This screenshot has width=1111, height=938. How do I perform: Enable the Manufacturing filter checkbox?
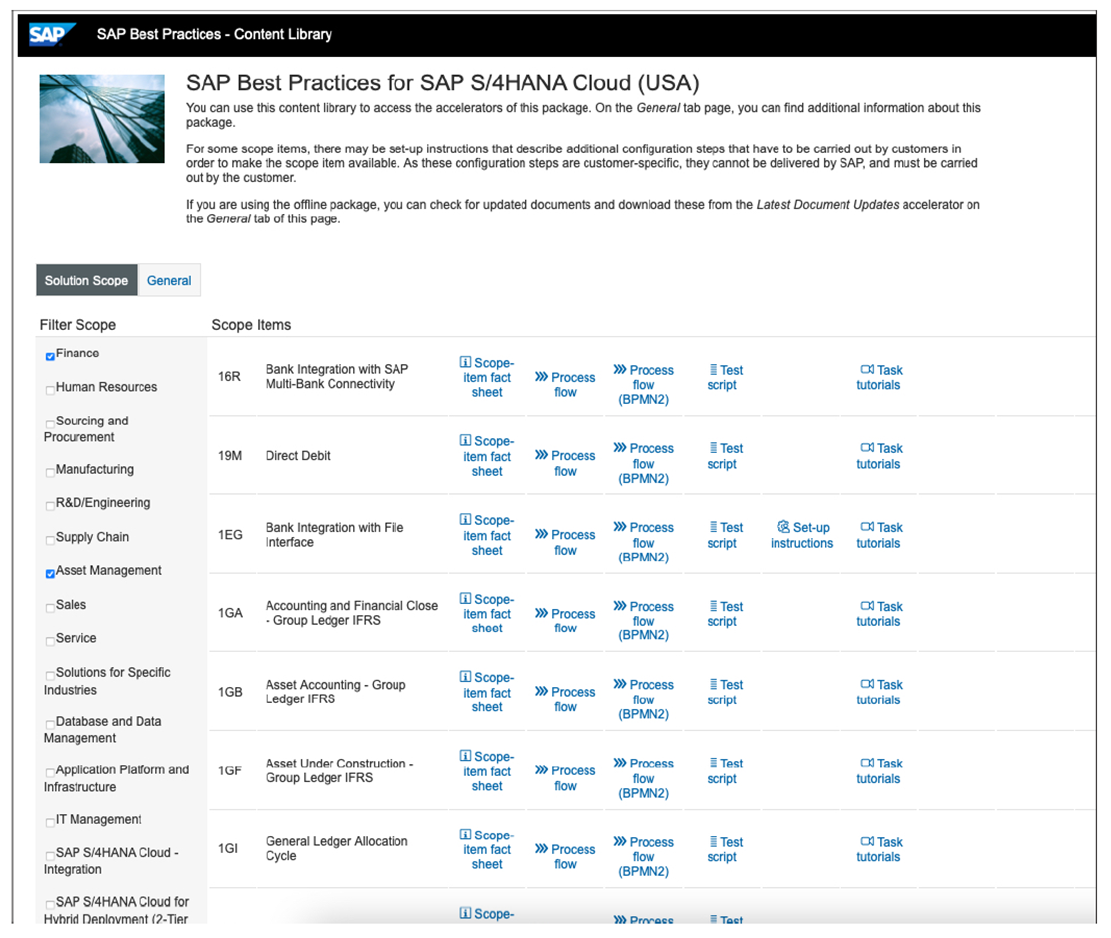[49, 472]
